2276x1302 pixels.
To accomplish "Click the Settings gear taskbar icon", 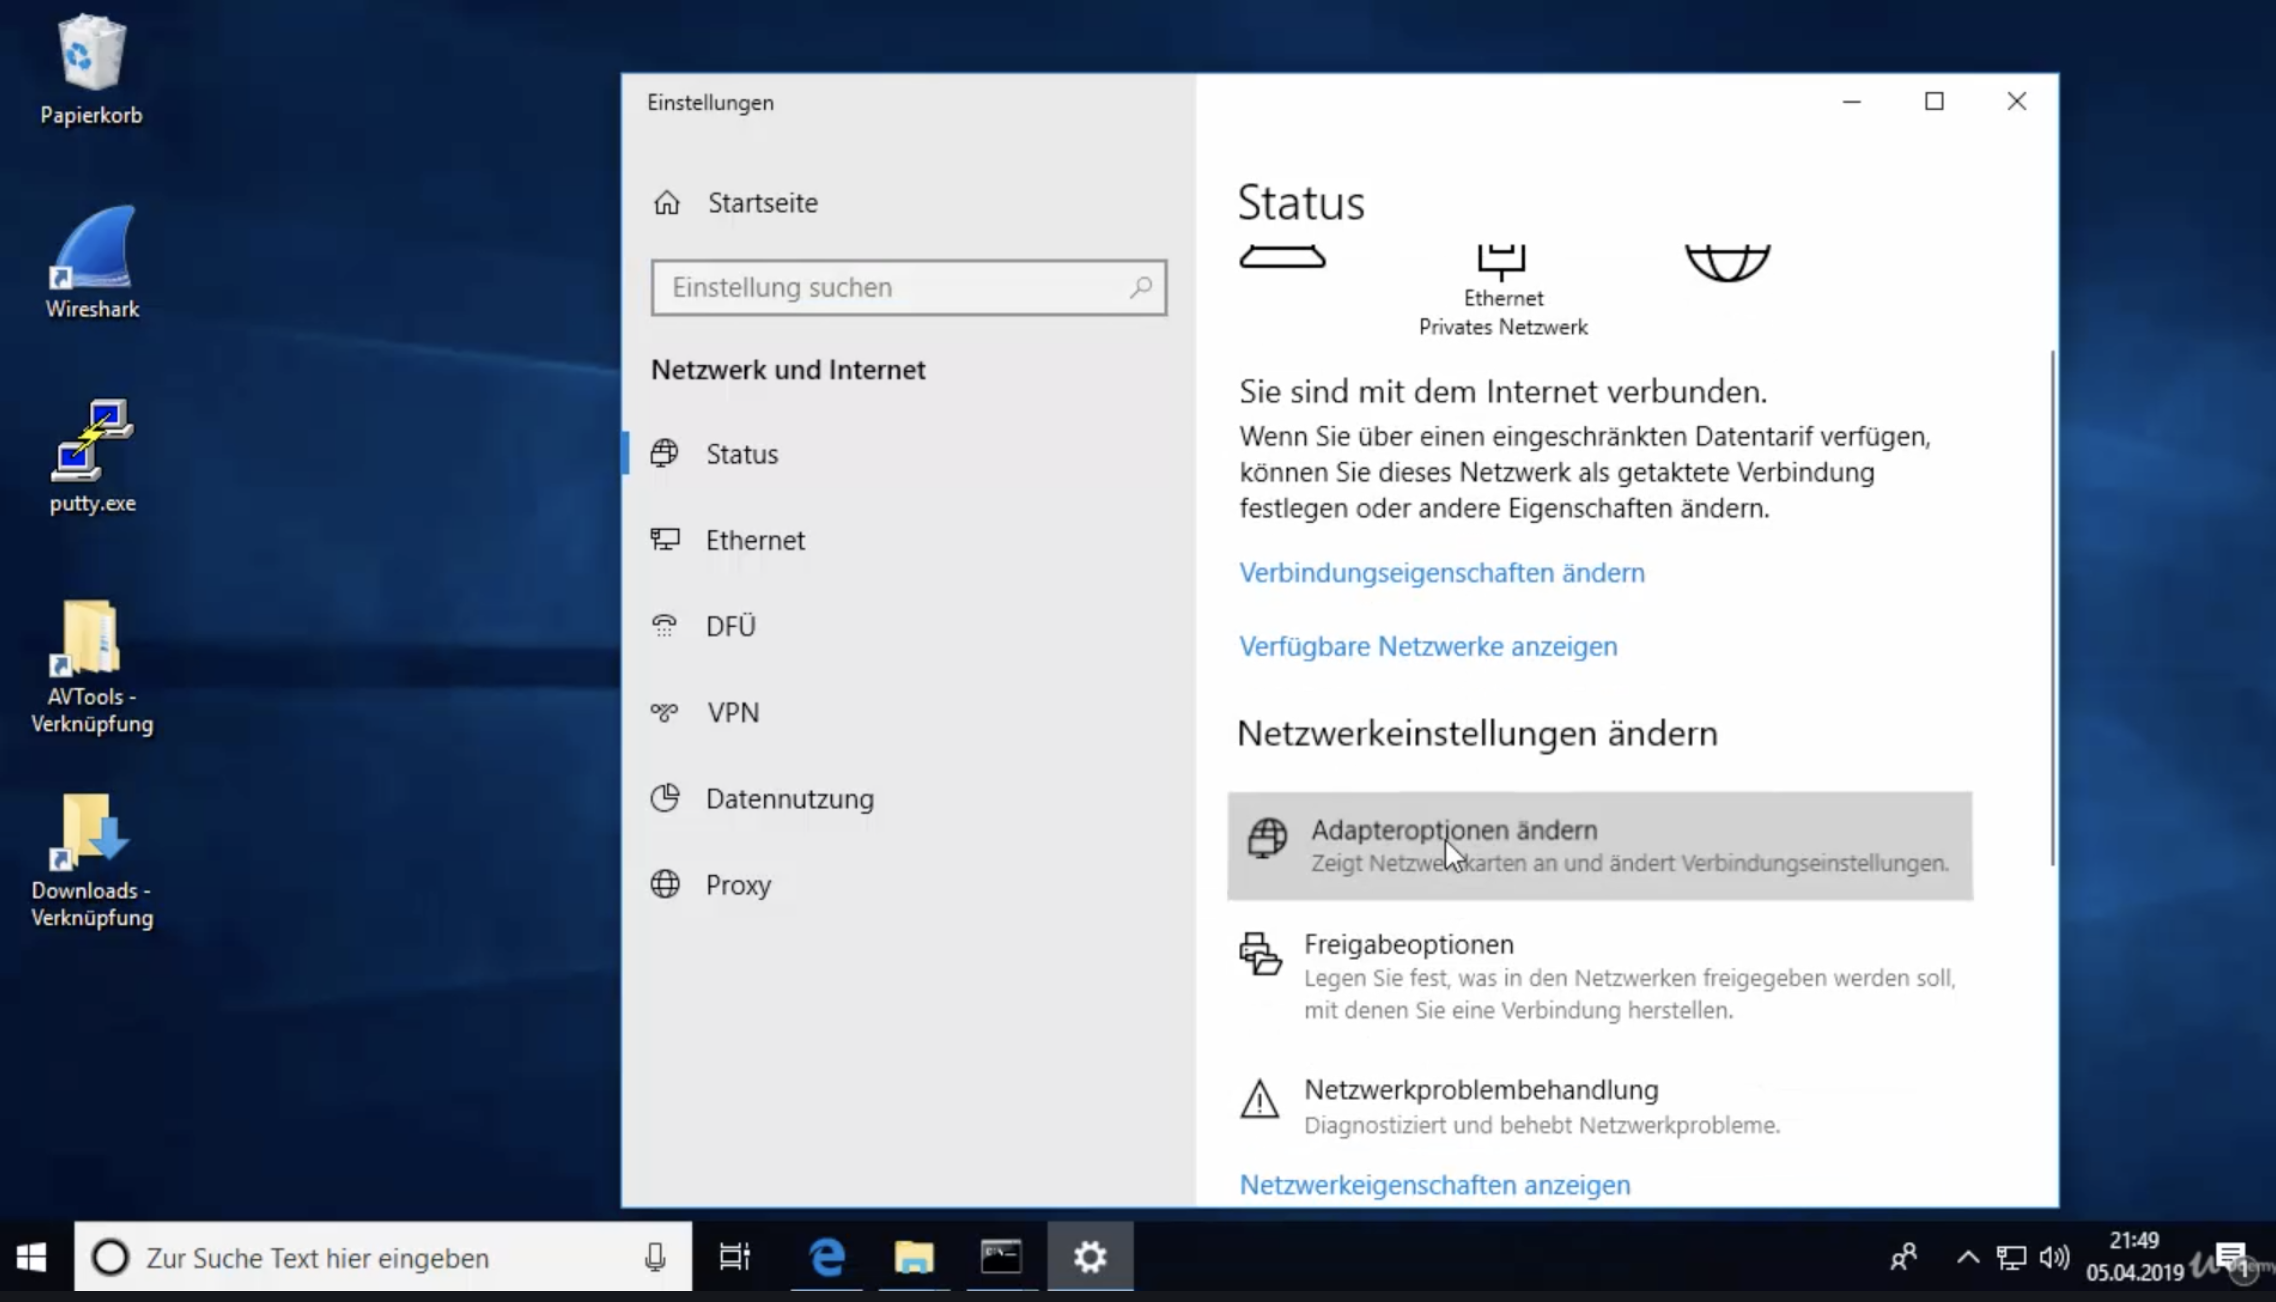I will (x=1090, y=1257).
